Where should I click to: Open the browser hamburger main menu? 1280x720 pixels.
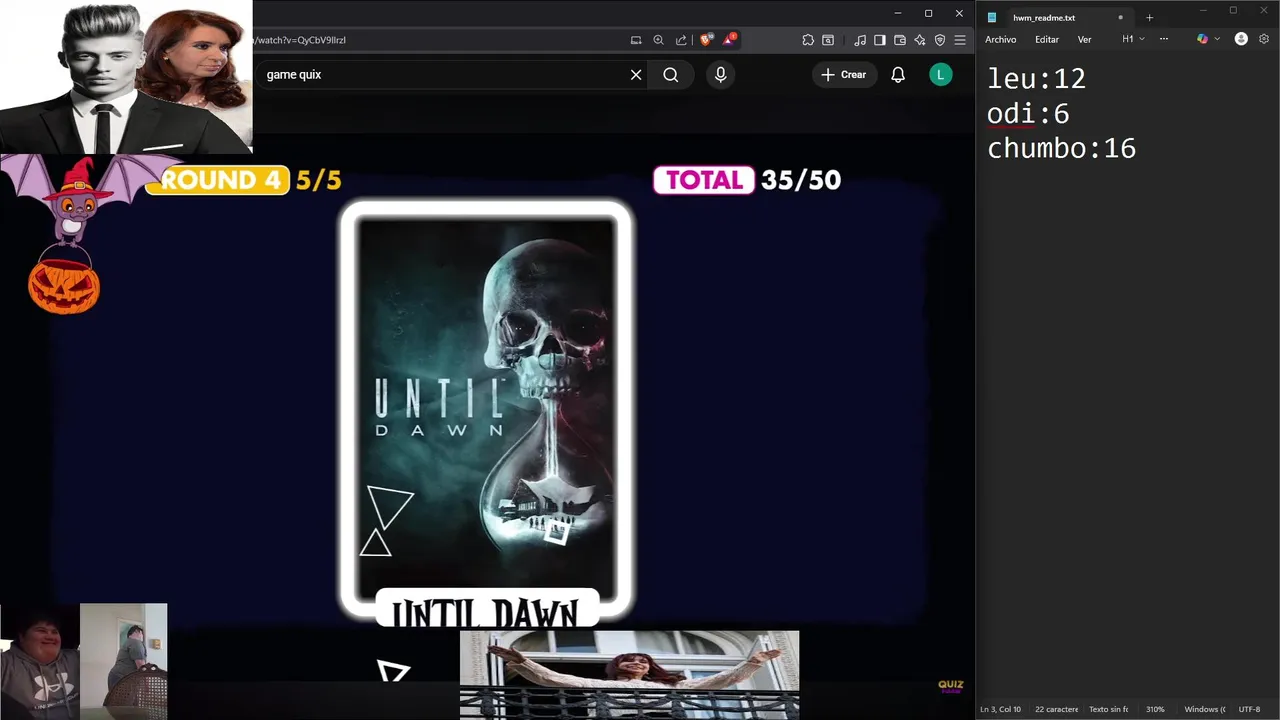(960, 40)
